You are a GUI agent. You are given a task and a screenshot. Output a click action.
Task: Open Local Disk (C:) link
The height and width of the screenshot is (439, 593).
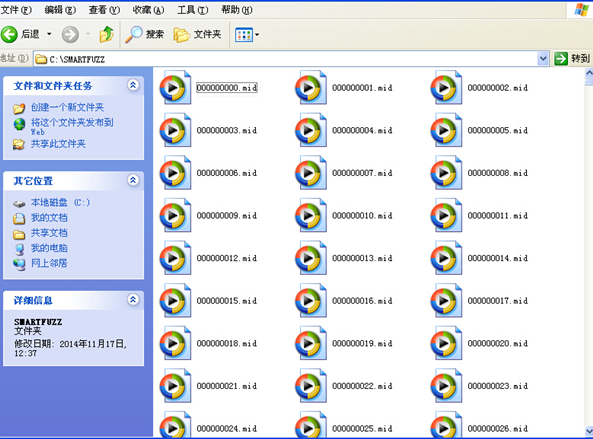[x=60, y=203]
